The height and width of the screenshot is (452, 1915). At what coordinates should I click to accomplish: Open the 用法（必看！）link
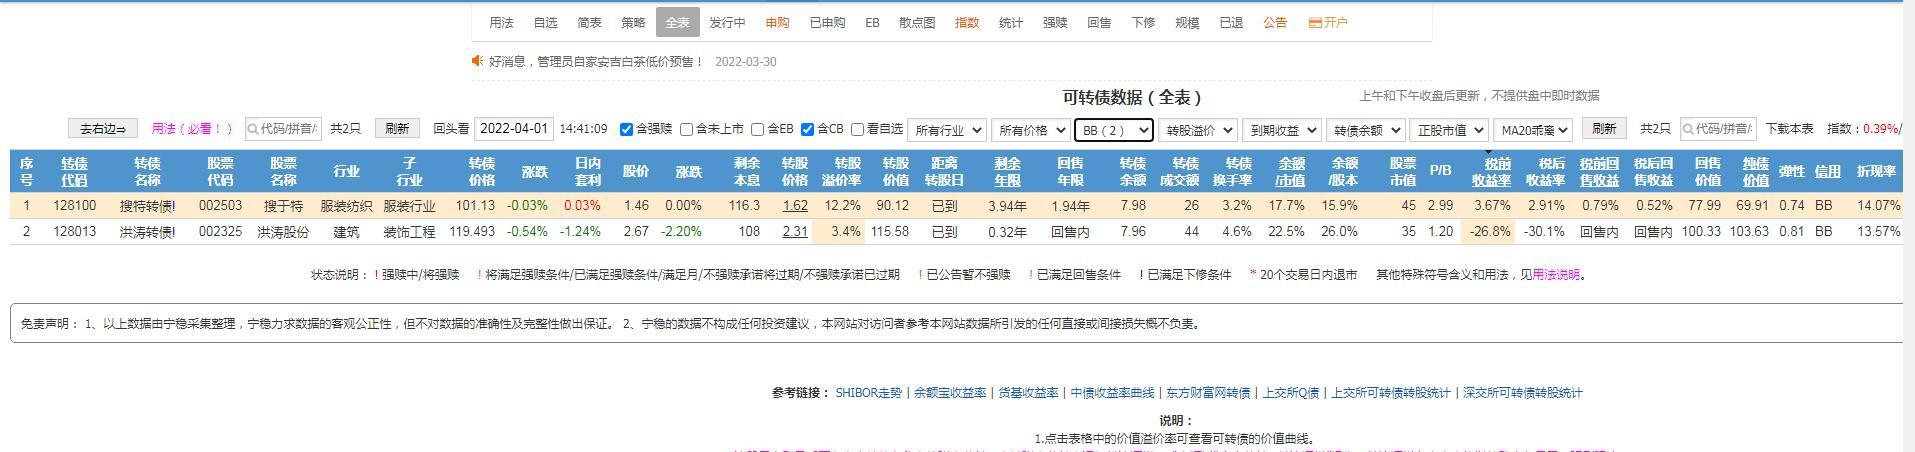(192, 129)
